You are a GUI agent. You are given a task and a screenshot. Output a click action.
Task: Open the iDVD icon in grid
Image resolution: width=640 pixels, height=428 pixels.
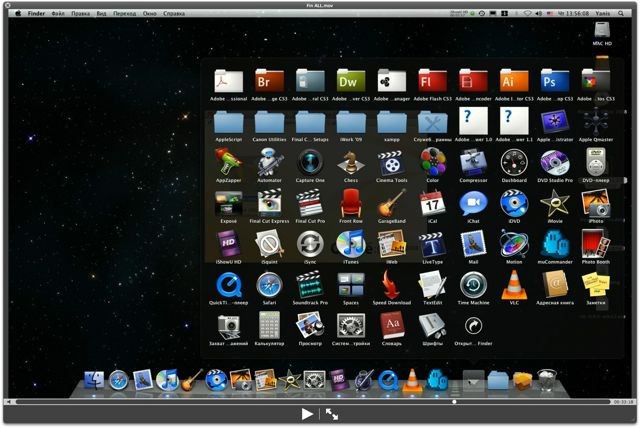(x=514, y=203)
